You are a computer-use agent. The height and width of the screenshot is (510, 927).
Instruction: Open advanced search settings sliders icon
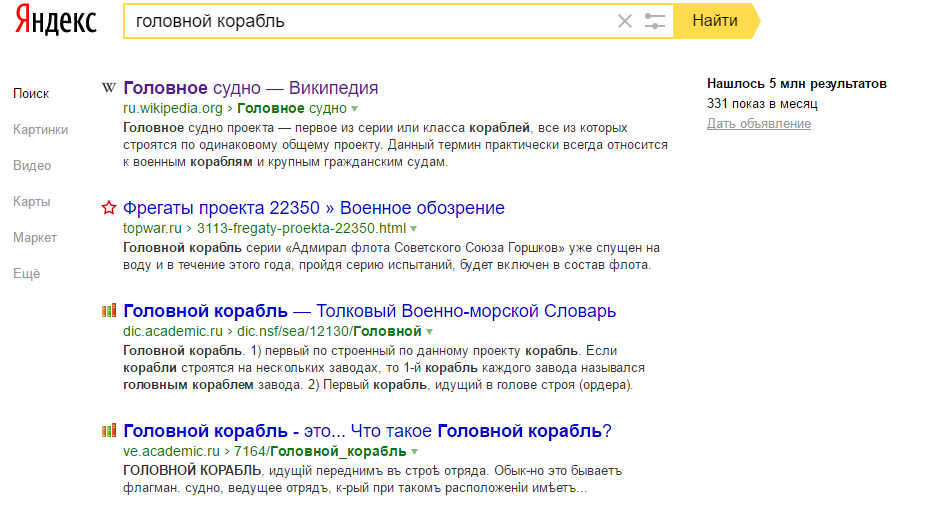[654, 21]
